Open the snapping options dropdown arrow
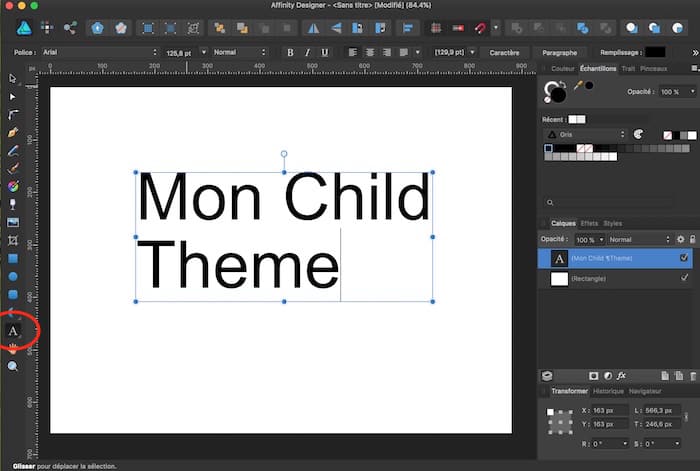 [496, 28]
